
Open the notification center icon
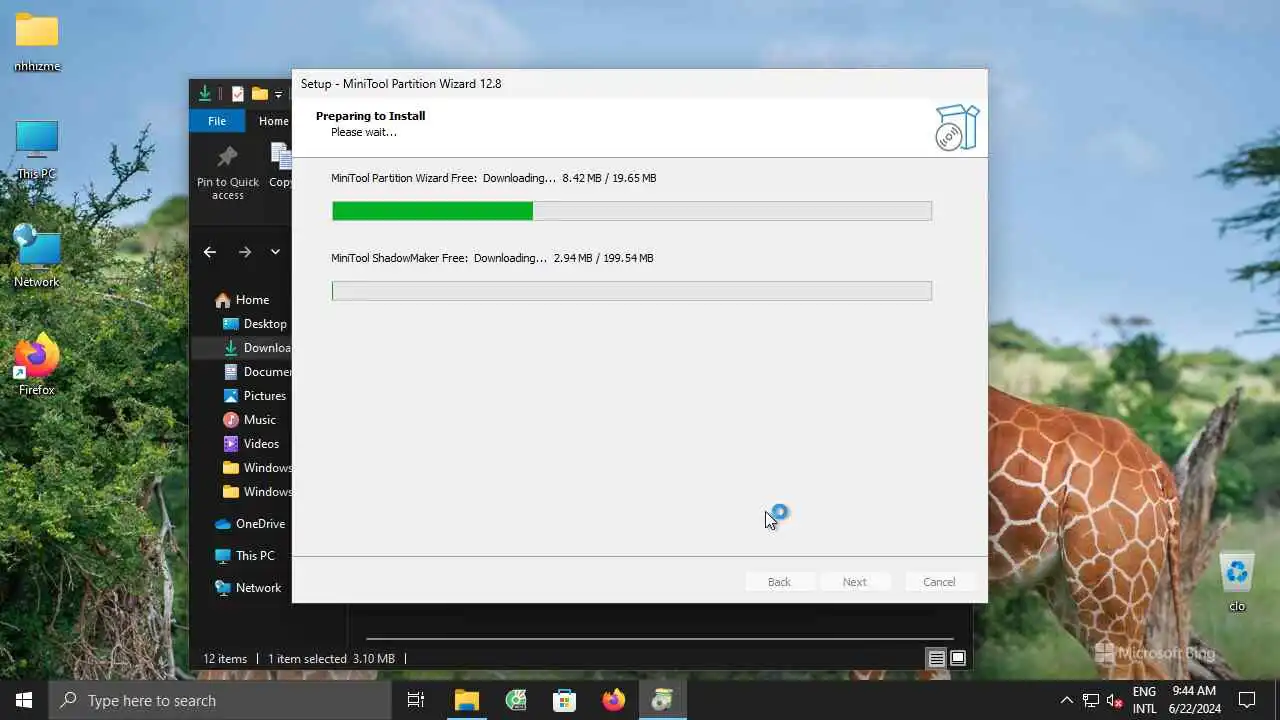click(x=1247, y=700)
